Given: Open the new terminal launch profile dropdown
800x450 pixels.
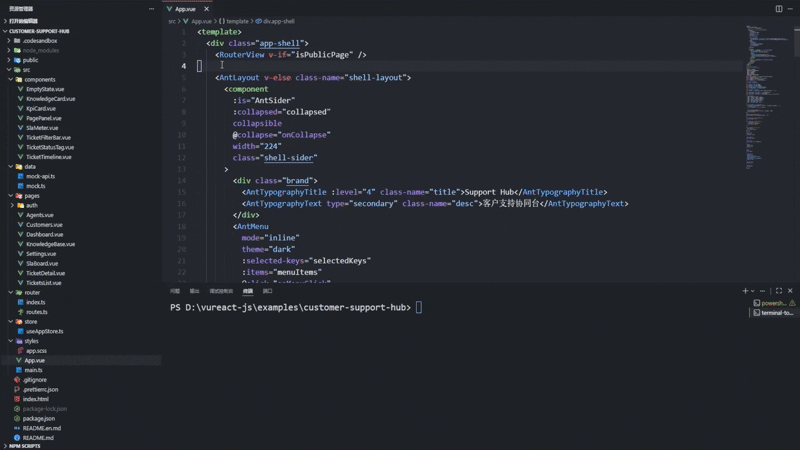Looking at the screenshot, I should pyautogui.click(x=753, y=291).
